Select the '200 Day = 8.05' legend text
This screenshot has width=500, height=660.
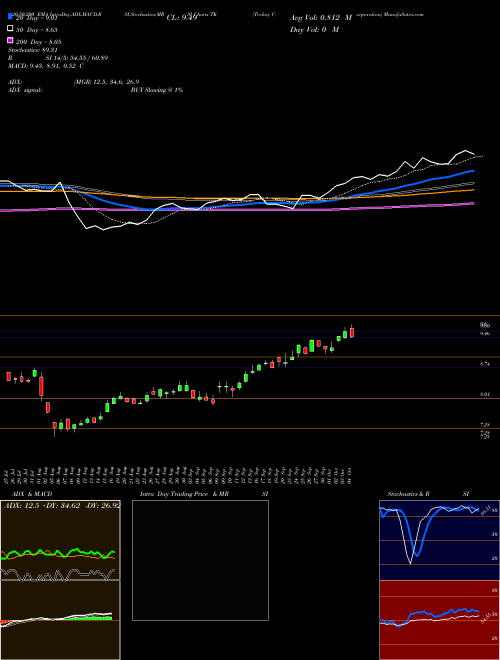point(38,42)
